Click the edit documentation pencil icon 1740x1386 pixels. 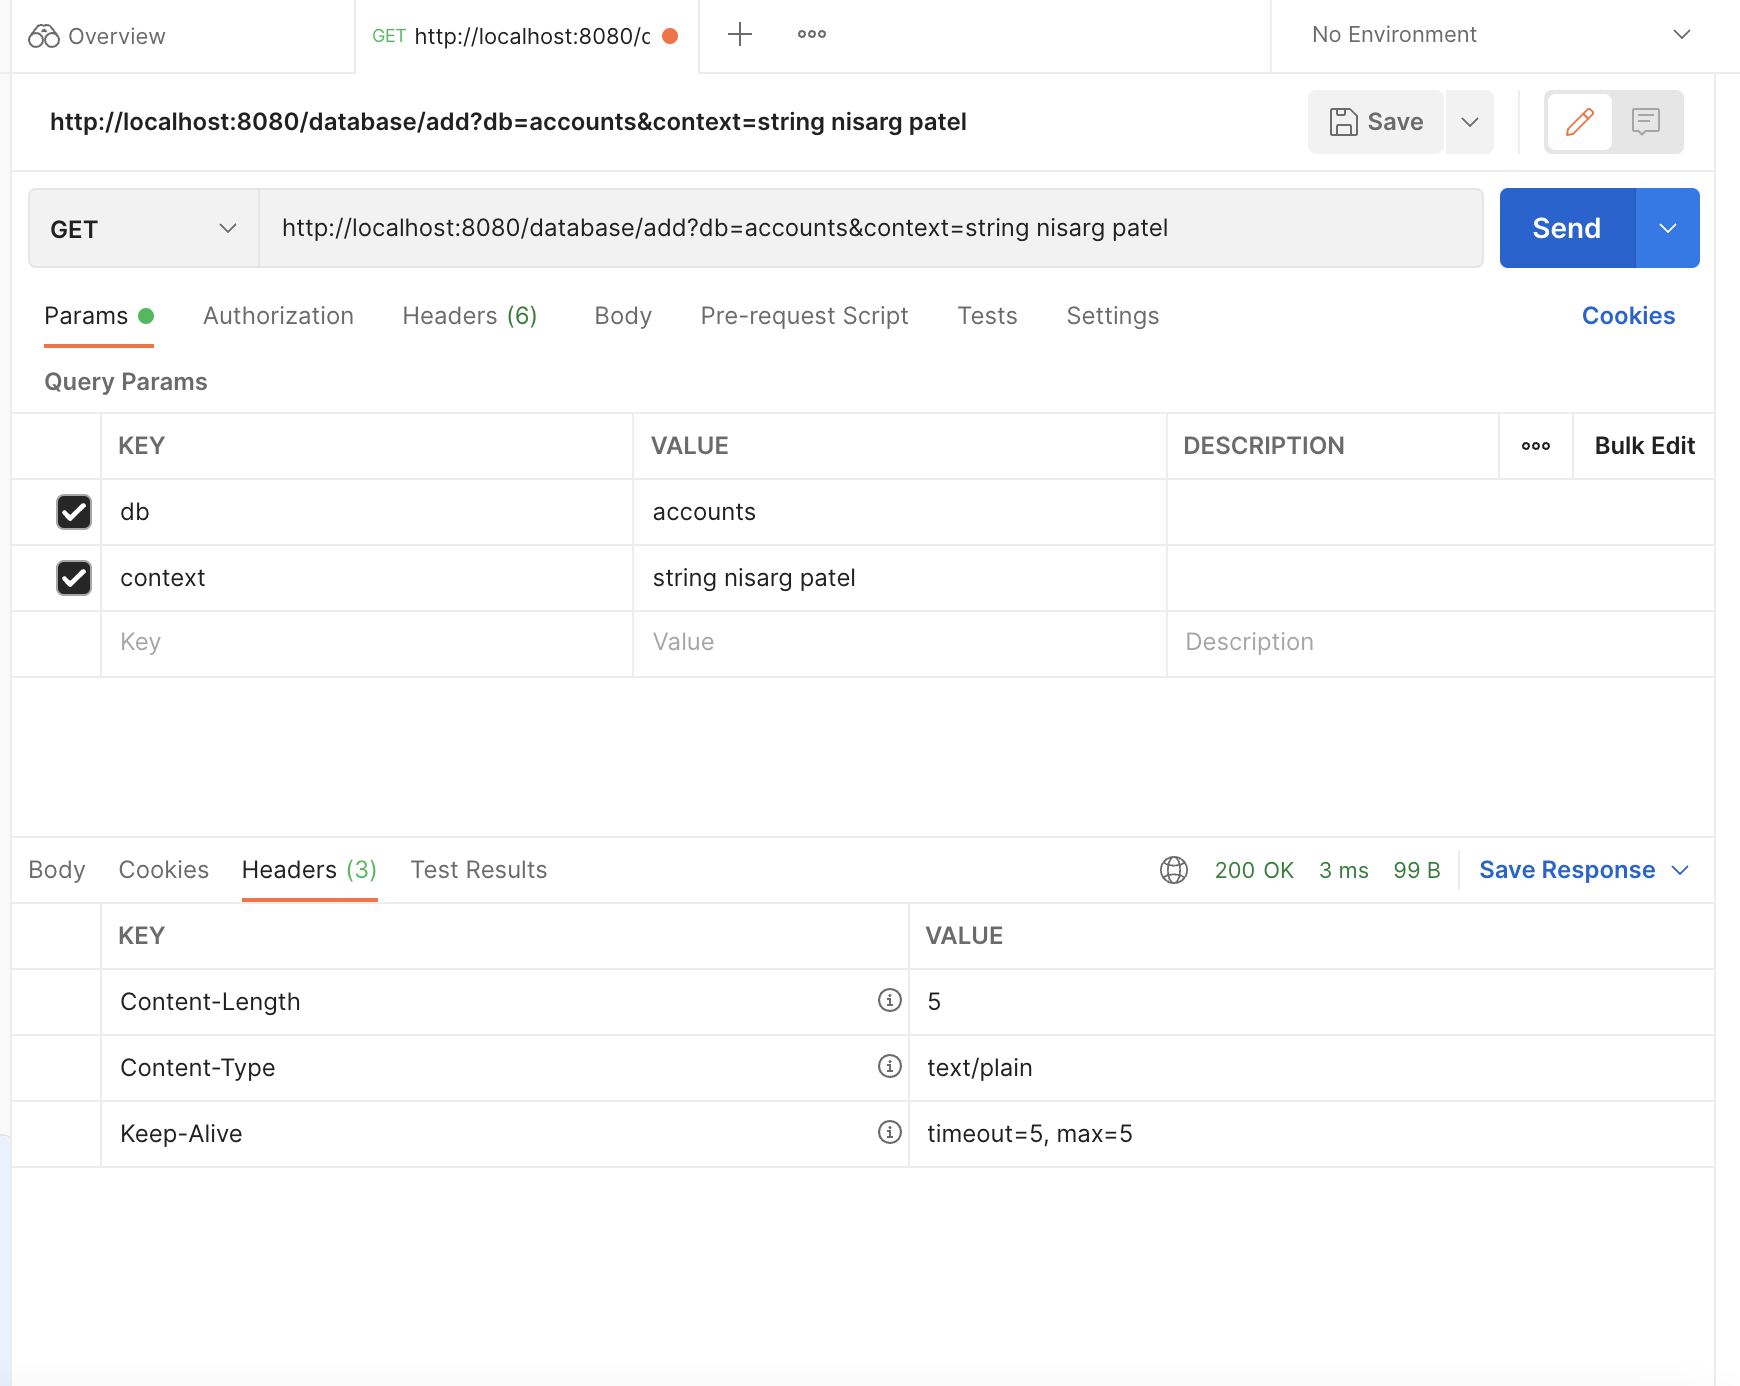(x=1578, y=122)
